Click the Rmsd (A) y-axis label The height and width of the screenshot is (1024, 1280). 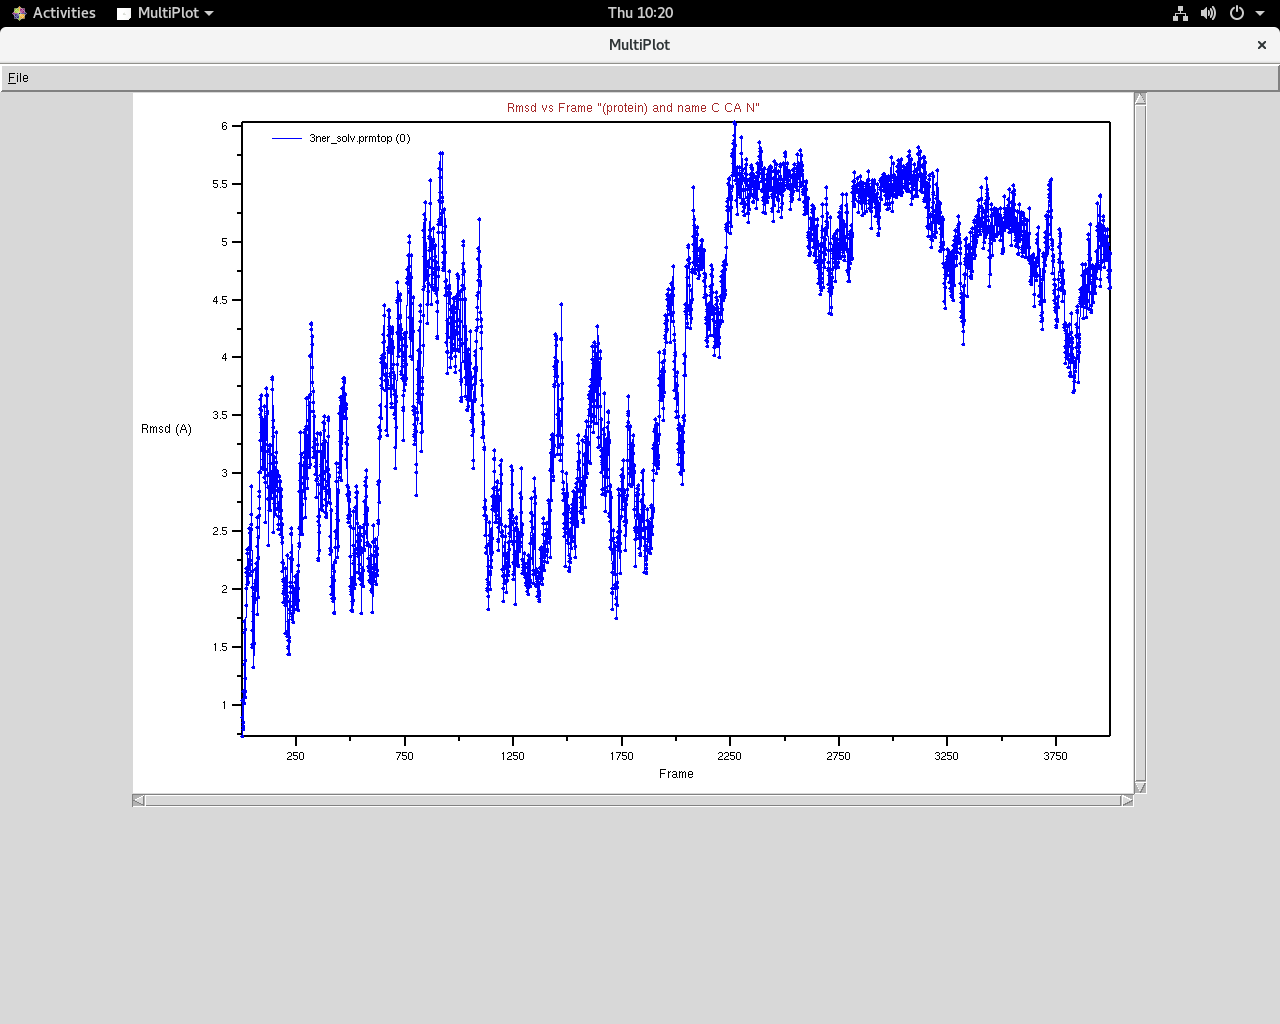(x=166, y=429)
